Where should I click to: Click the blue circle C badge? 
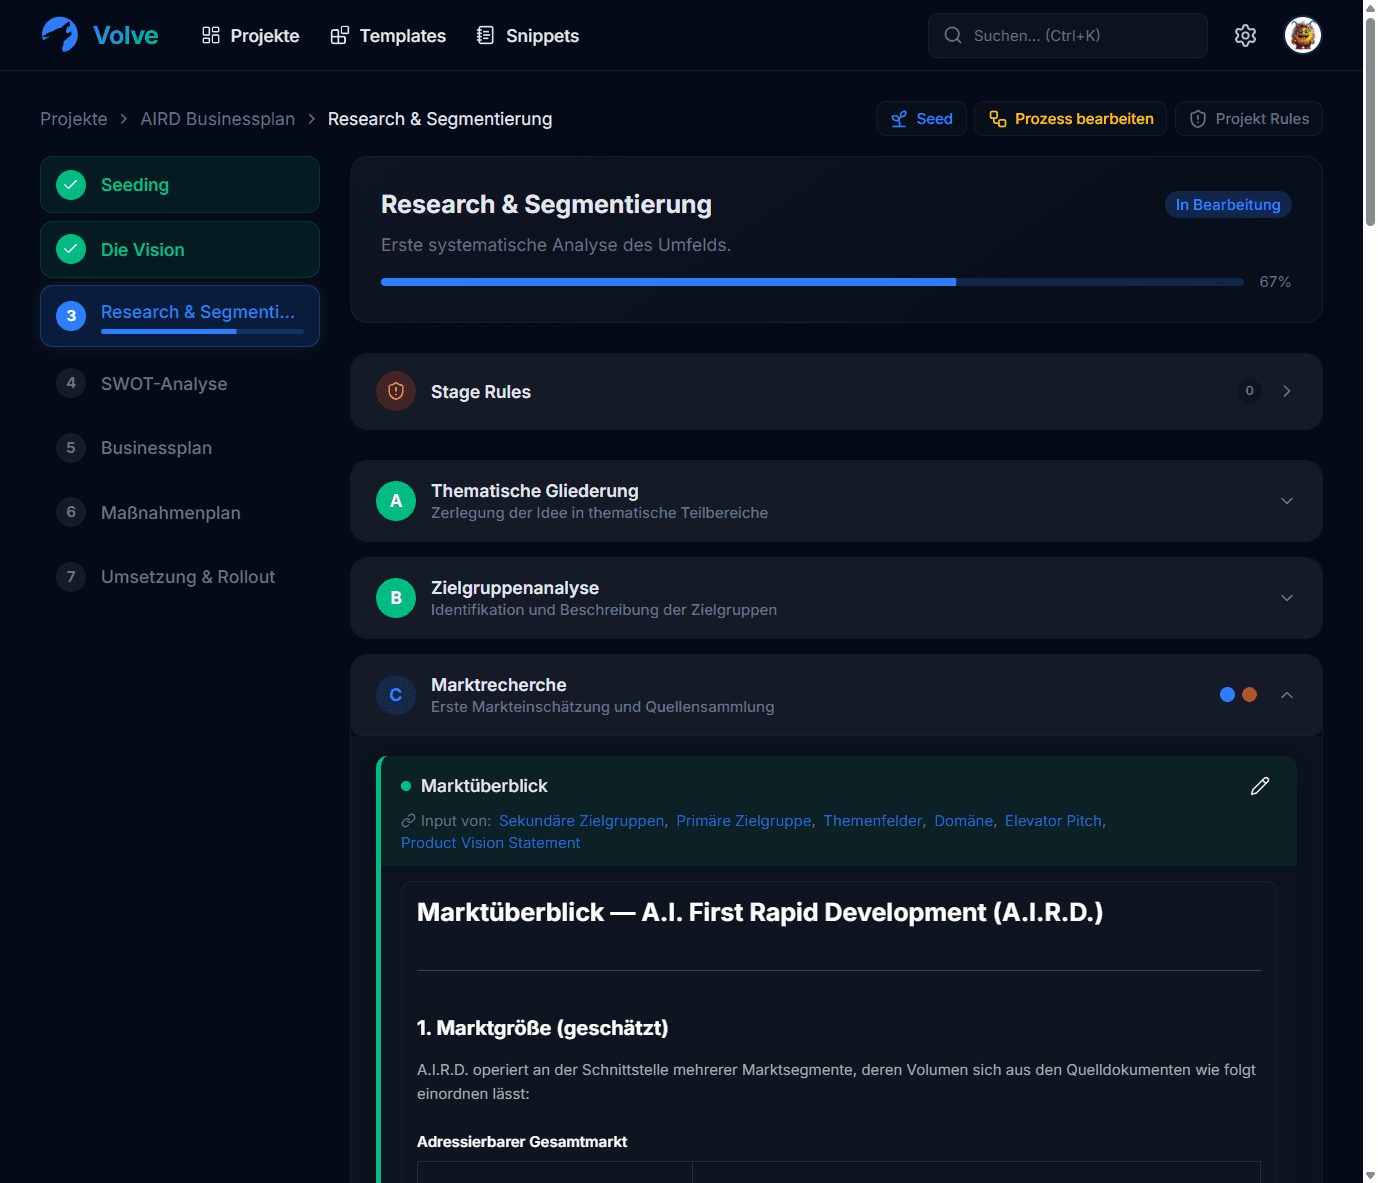(x=396, y=695)
